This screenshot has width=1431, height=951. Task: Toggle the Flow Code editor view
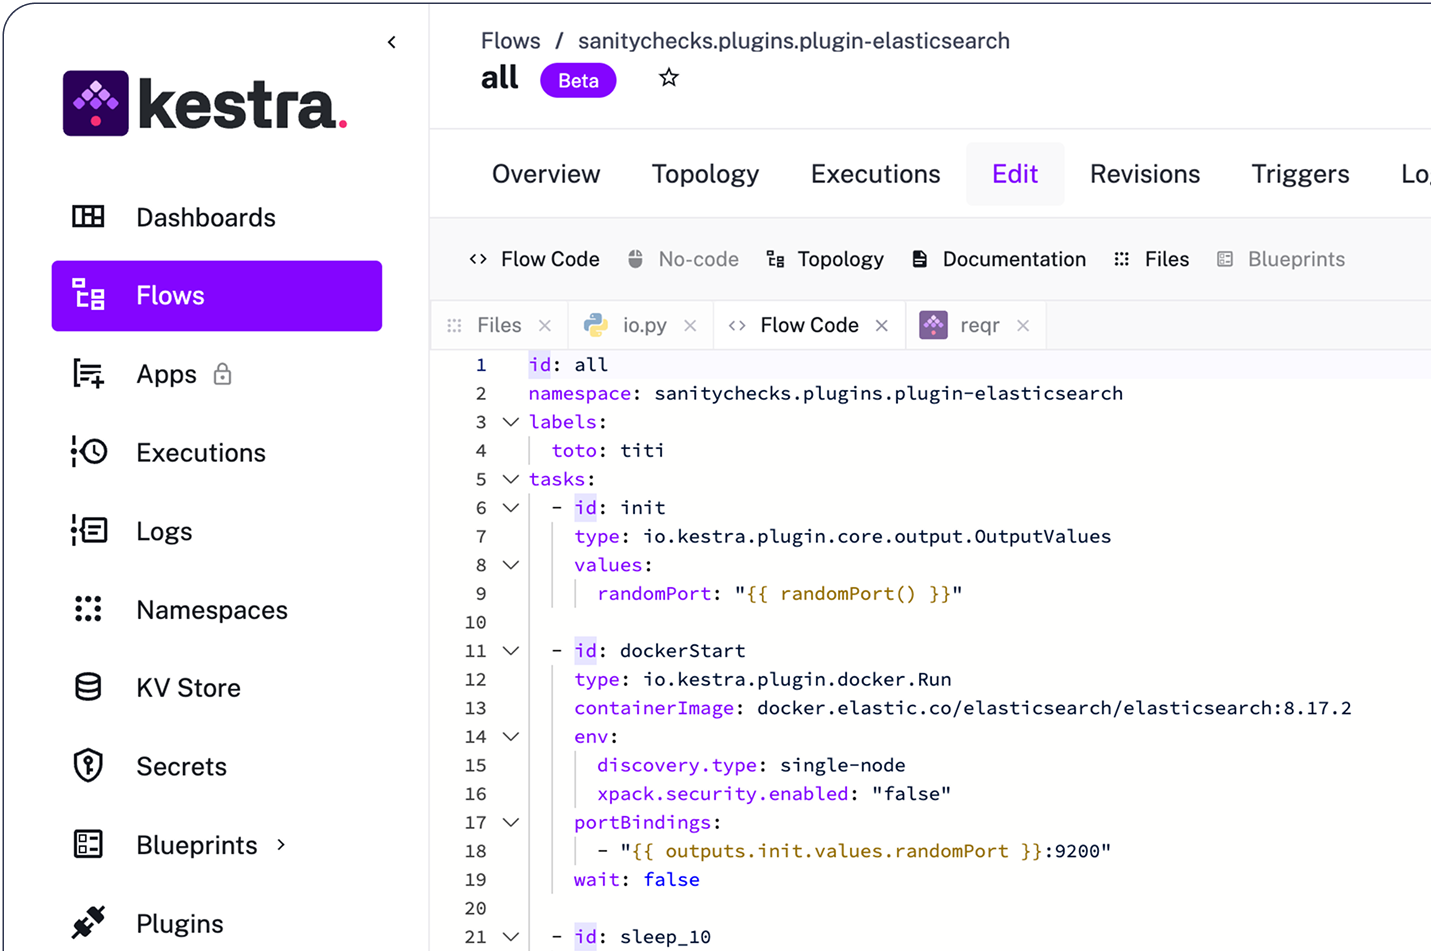point(535,259)
